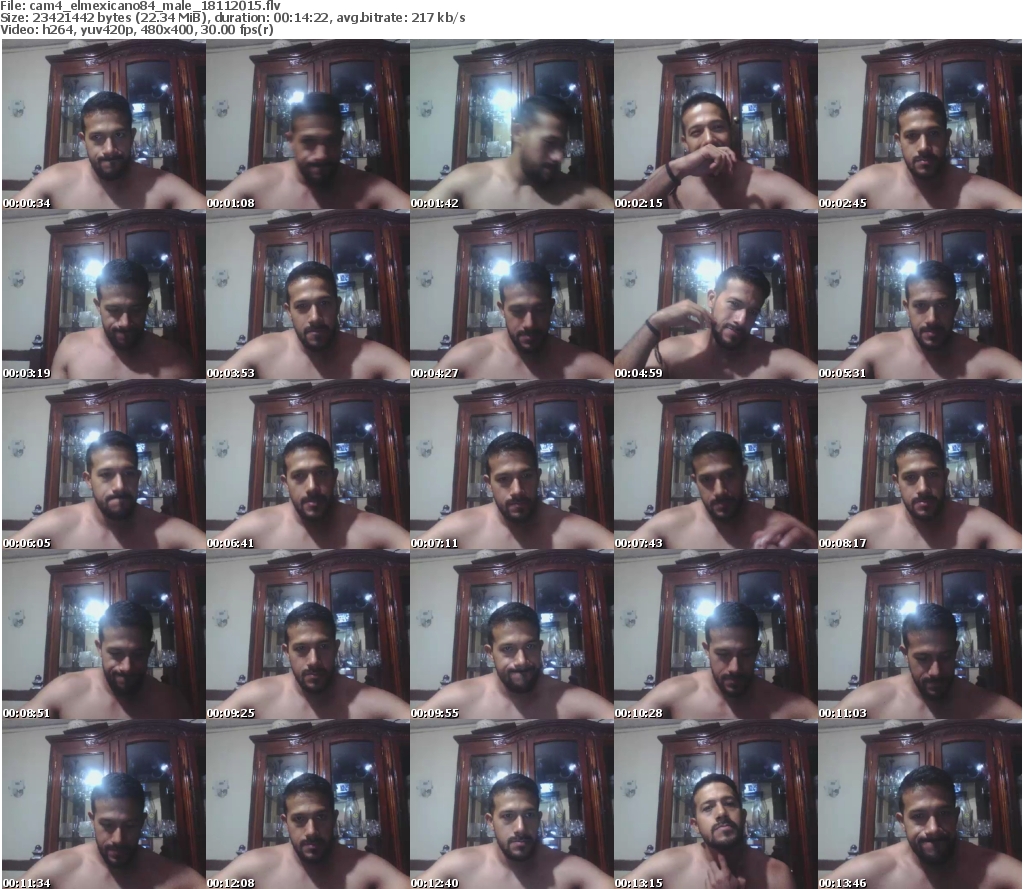This screenshot has width=1024, height=889.
Task: Open the frame with timestamp 00:04:27
Action: pyautogui.click(x=511, y=295)
